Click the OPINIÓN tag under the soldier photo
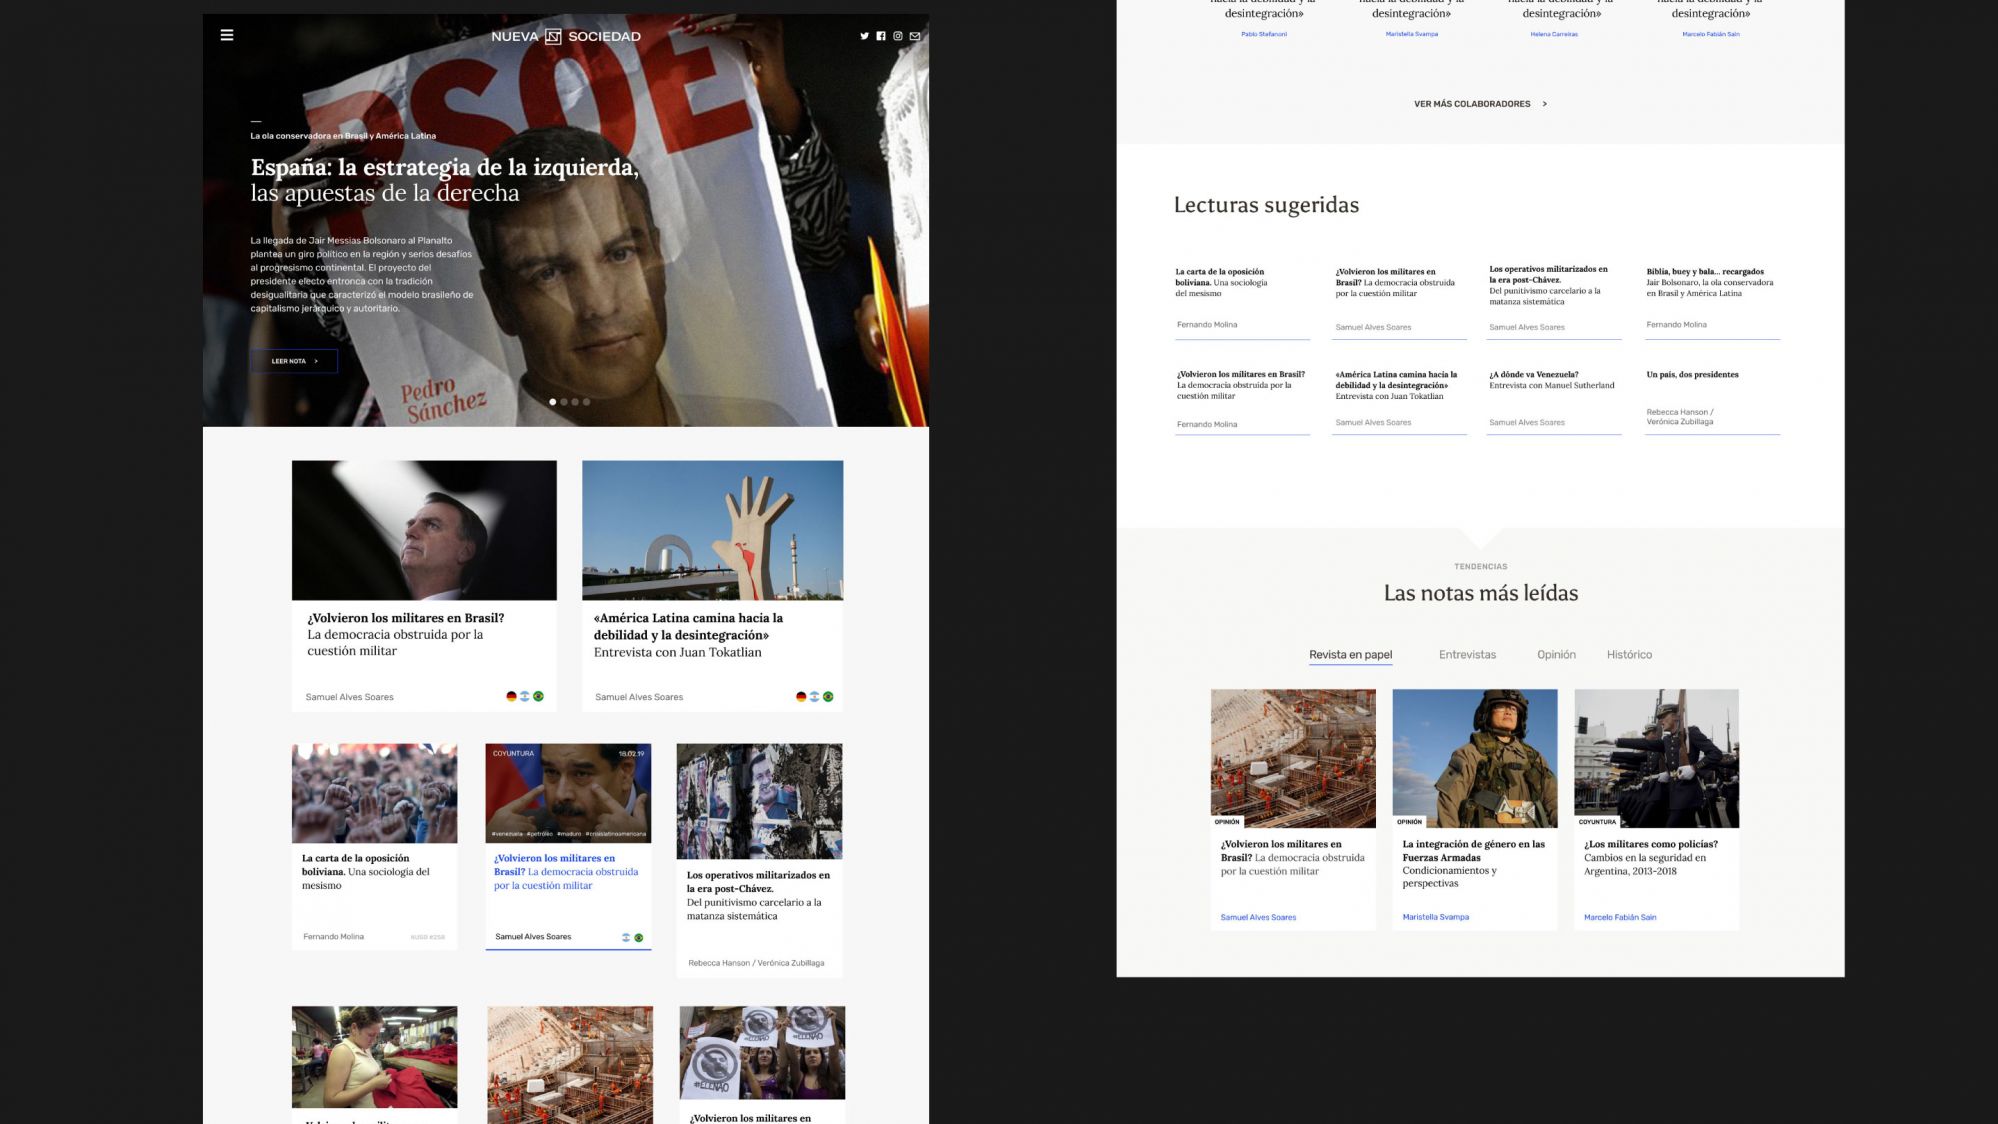The image size is (1998, 1124). click(x=1409, y=822)
